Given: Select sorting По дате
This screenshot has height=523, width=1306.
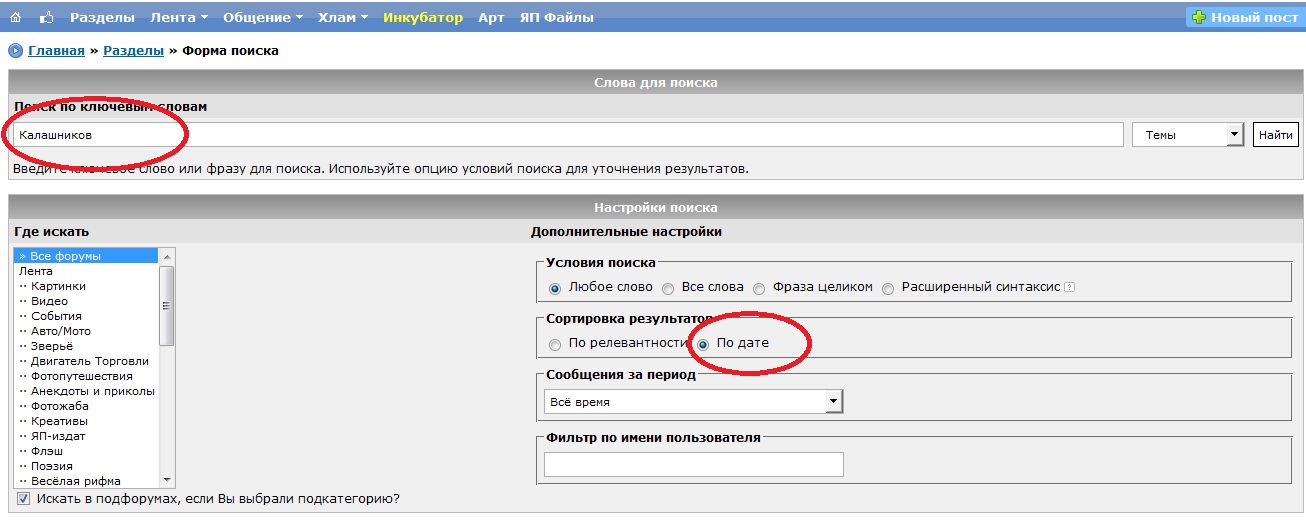Looking at the screenshot, I should (704, 344).
